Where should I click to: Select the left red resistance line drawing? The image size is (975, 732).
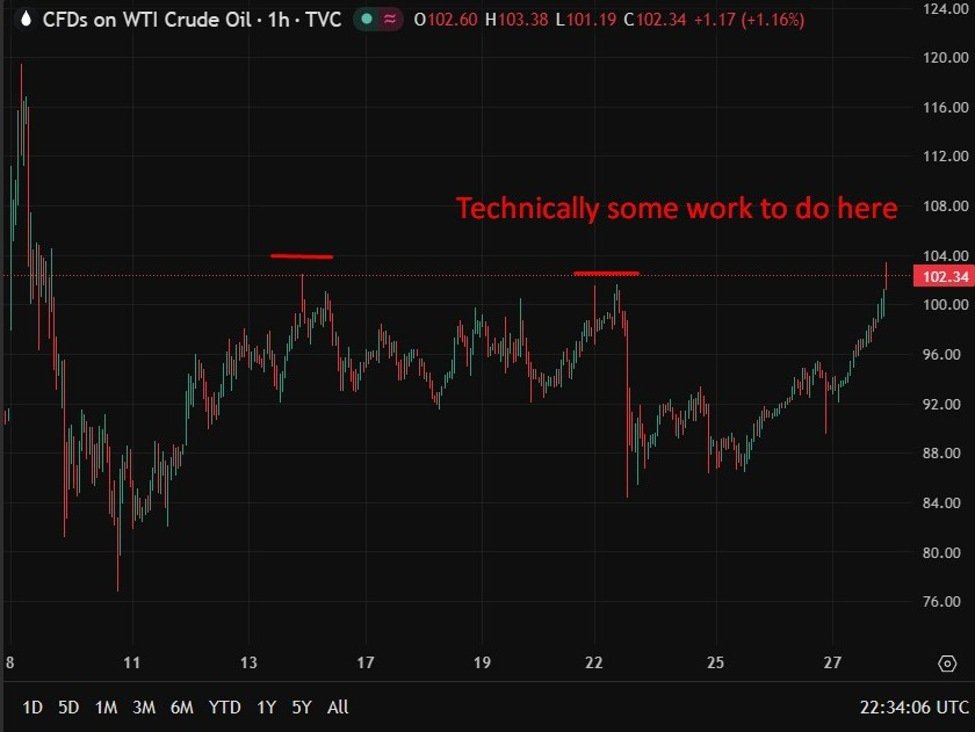coord(301,256)
